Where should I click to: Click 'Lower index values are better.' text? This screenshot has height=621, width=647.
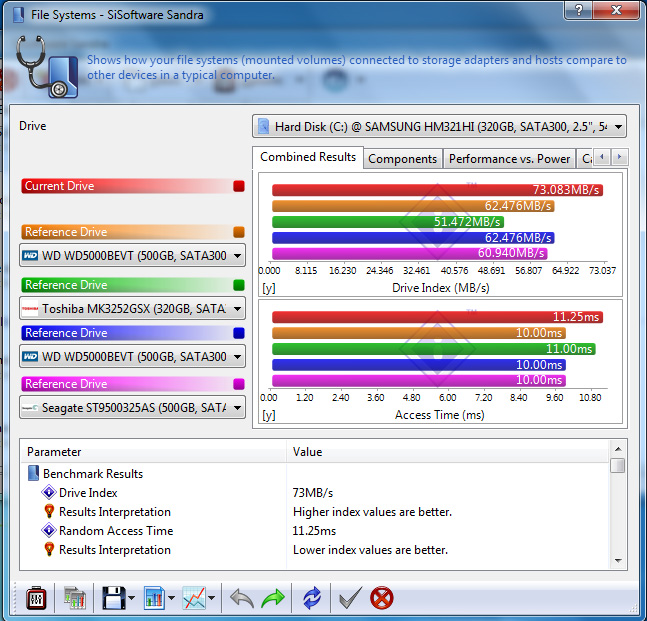[370, 550]
